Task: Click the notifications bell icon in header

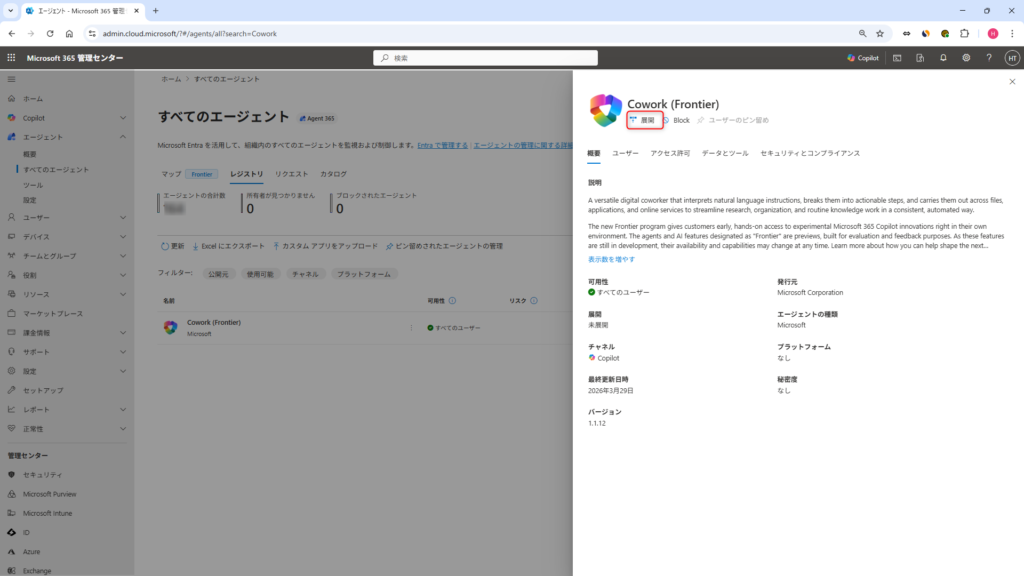Action: tap(943, 58)
